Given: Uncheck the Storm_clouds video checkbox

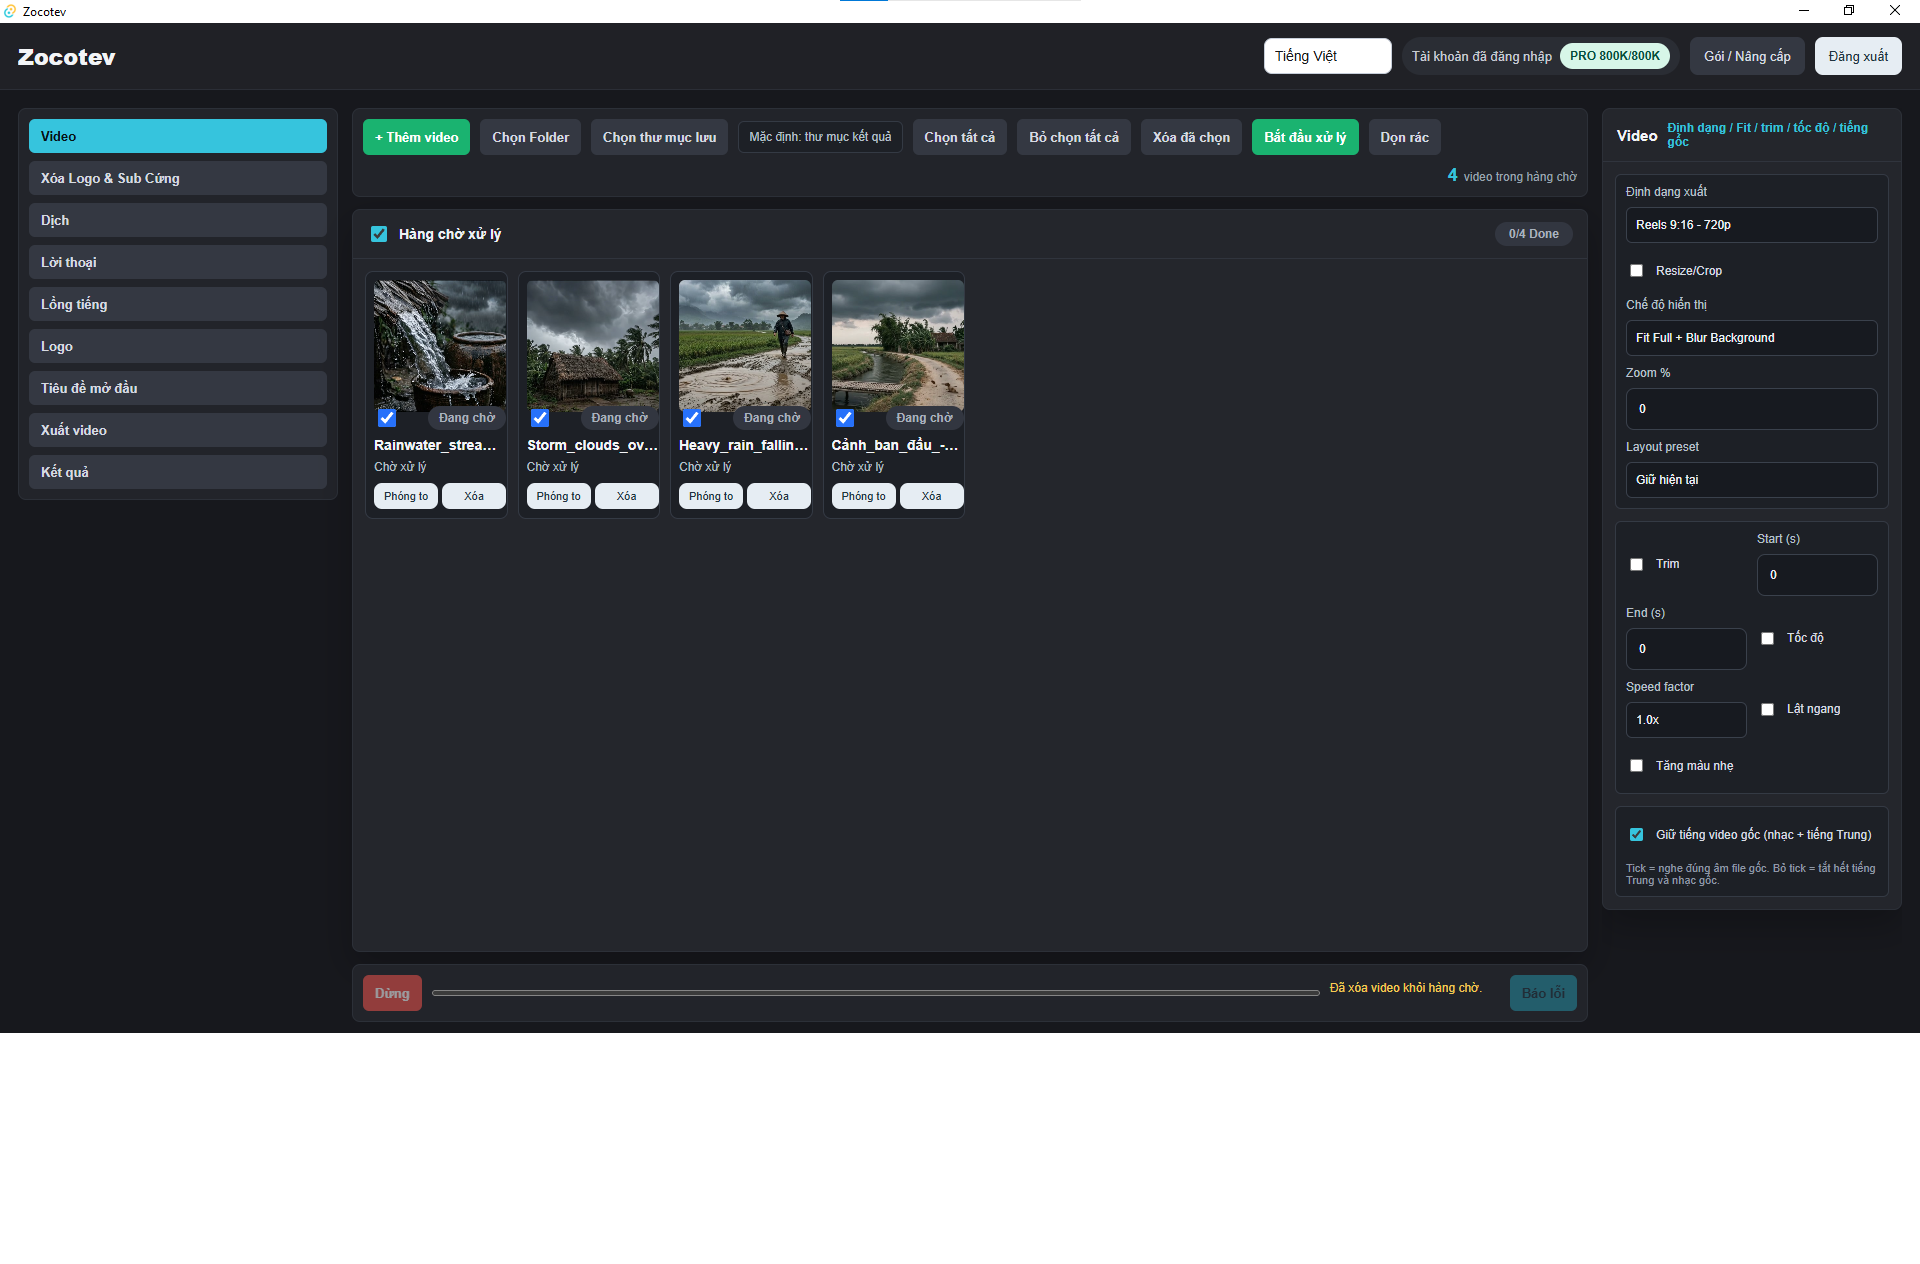Looking at the screenshot, I should point(540,418).
